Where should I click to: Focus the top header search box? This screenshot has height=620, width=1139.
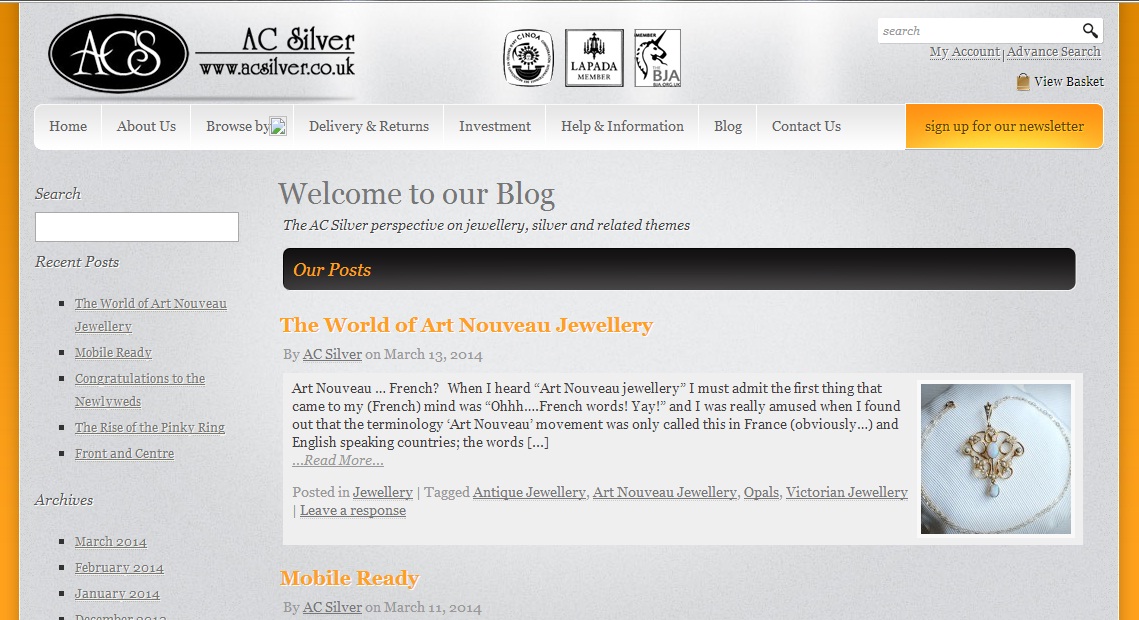click(x=979, y=30)
